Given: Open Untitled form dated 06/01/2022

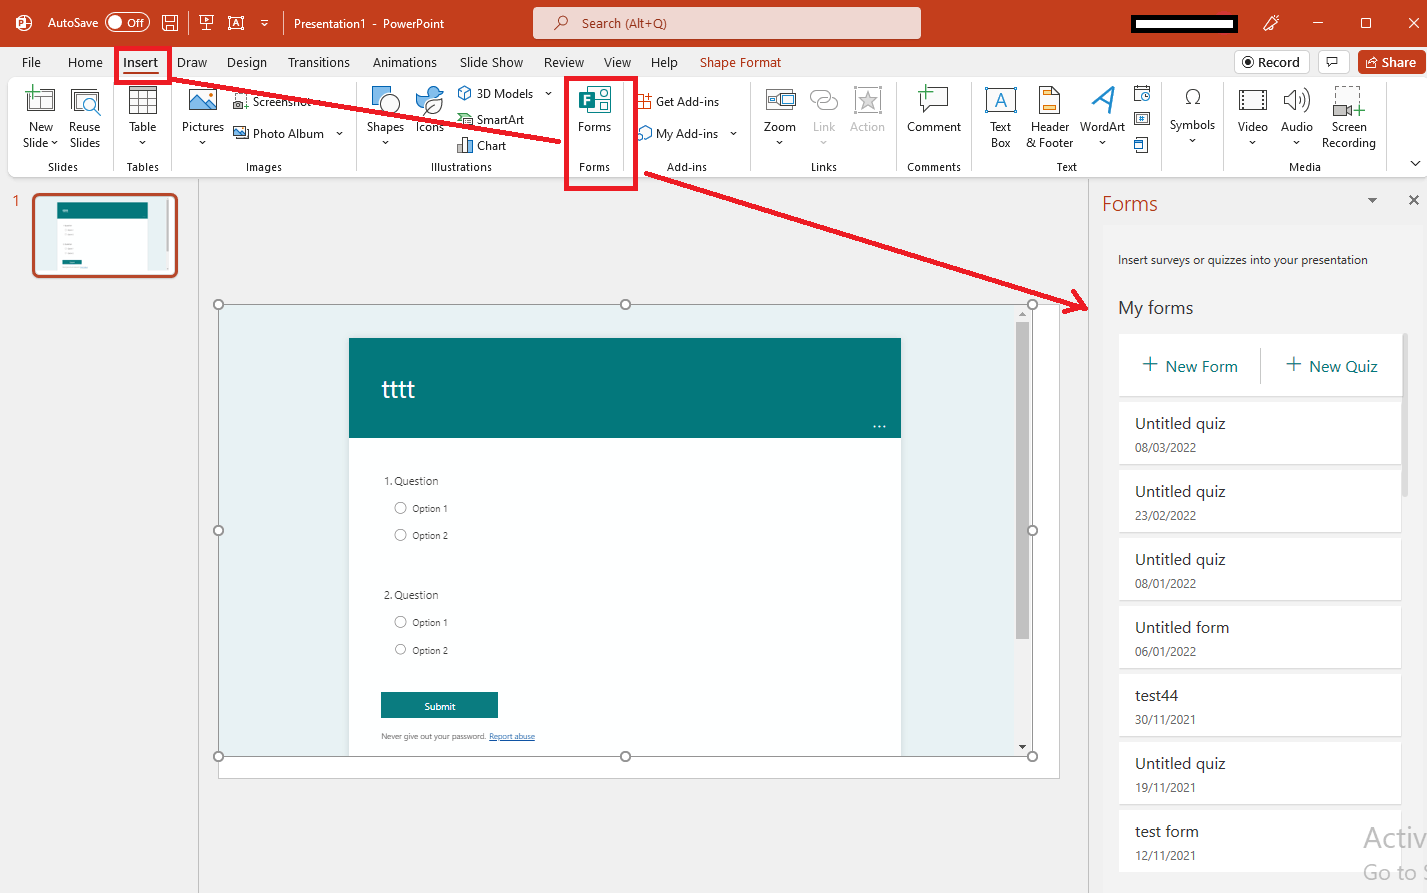Looking at the screenshot, I should (1259, 637).
